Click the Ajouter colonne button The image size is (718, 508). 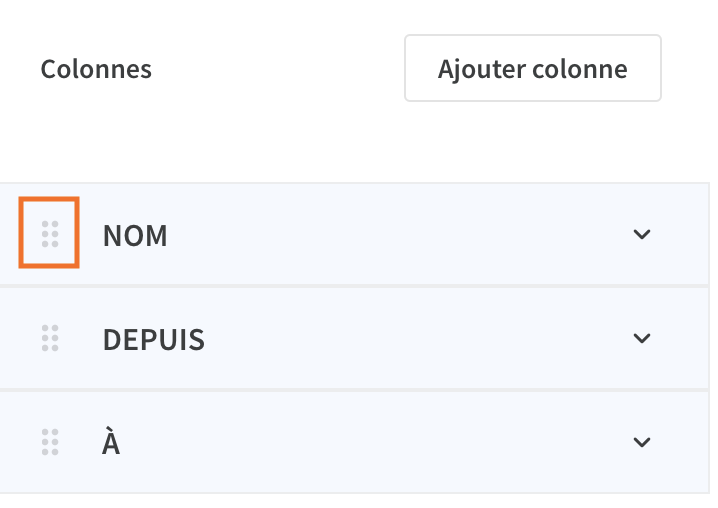click(x=533, y=68)
